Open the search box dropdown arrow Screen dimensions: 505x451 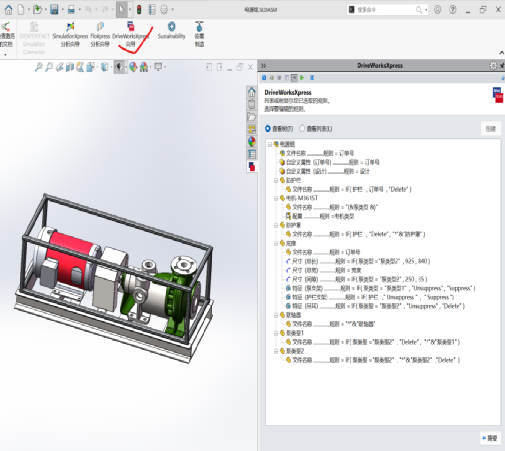426,10
